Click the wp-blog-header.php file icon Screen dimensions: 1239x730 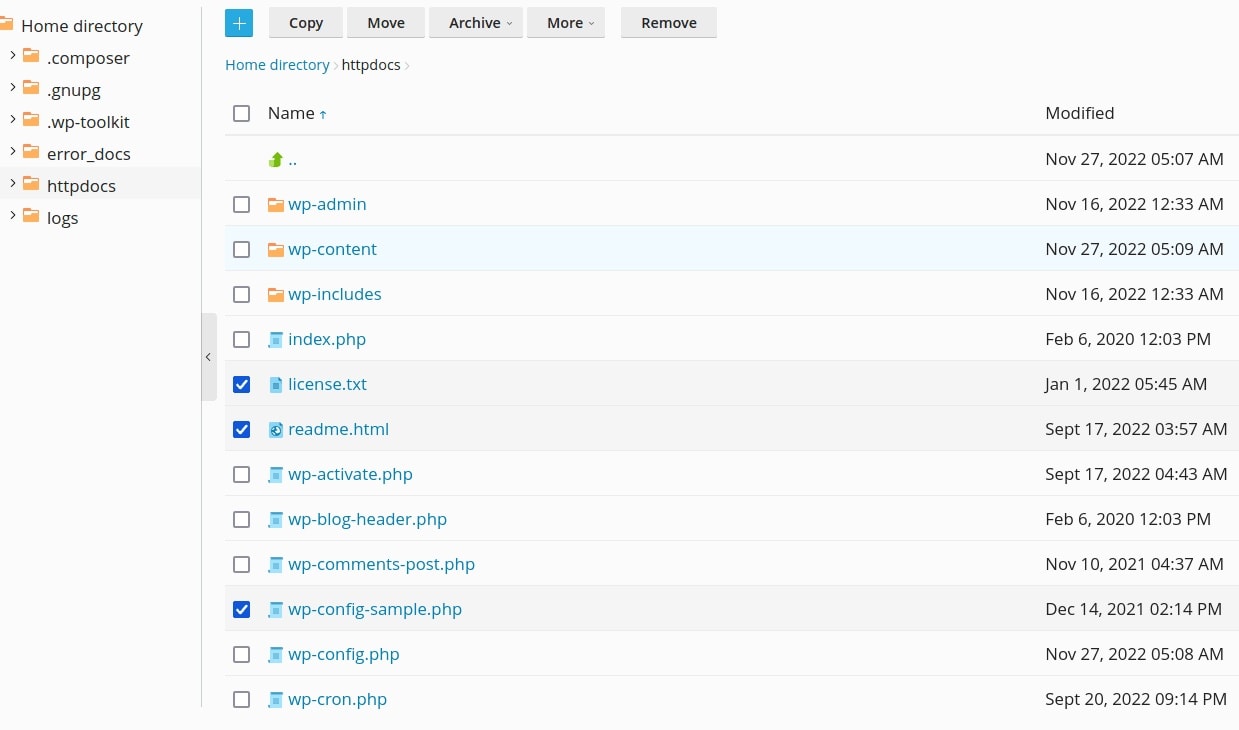[276, 519]
